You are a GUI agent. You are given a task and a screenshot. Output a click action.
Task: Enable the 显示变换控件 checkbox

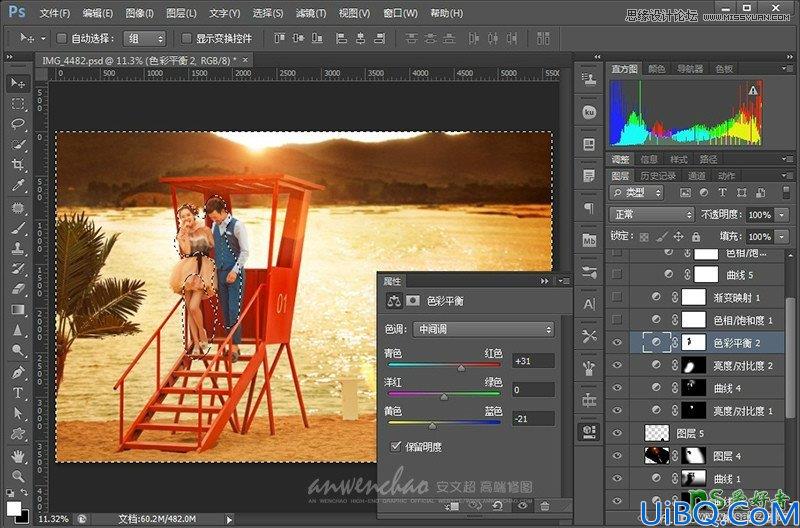187,38
